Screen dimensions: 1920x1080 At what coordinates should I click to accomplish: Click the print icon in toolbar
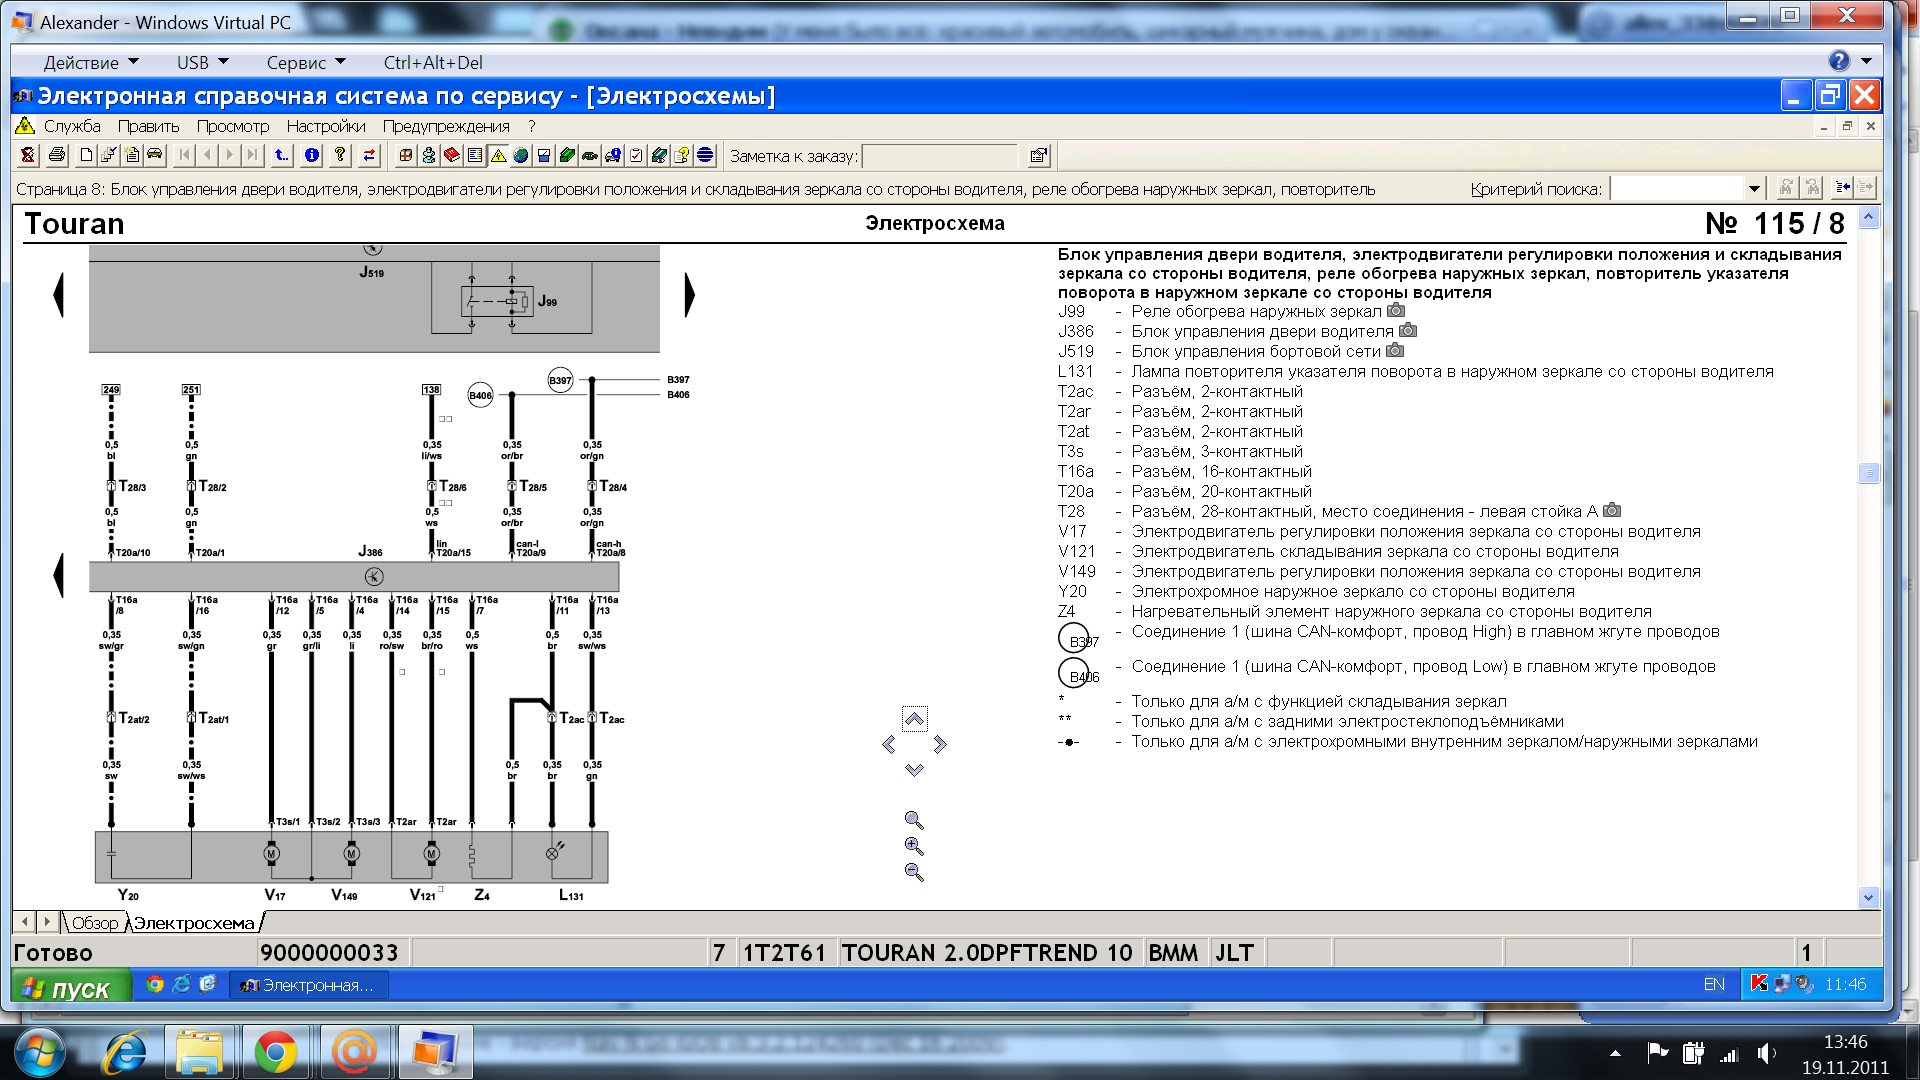pos(57,155)
